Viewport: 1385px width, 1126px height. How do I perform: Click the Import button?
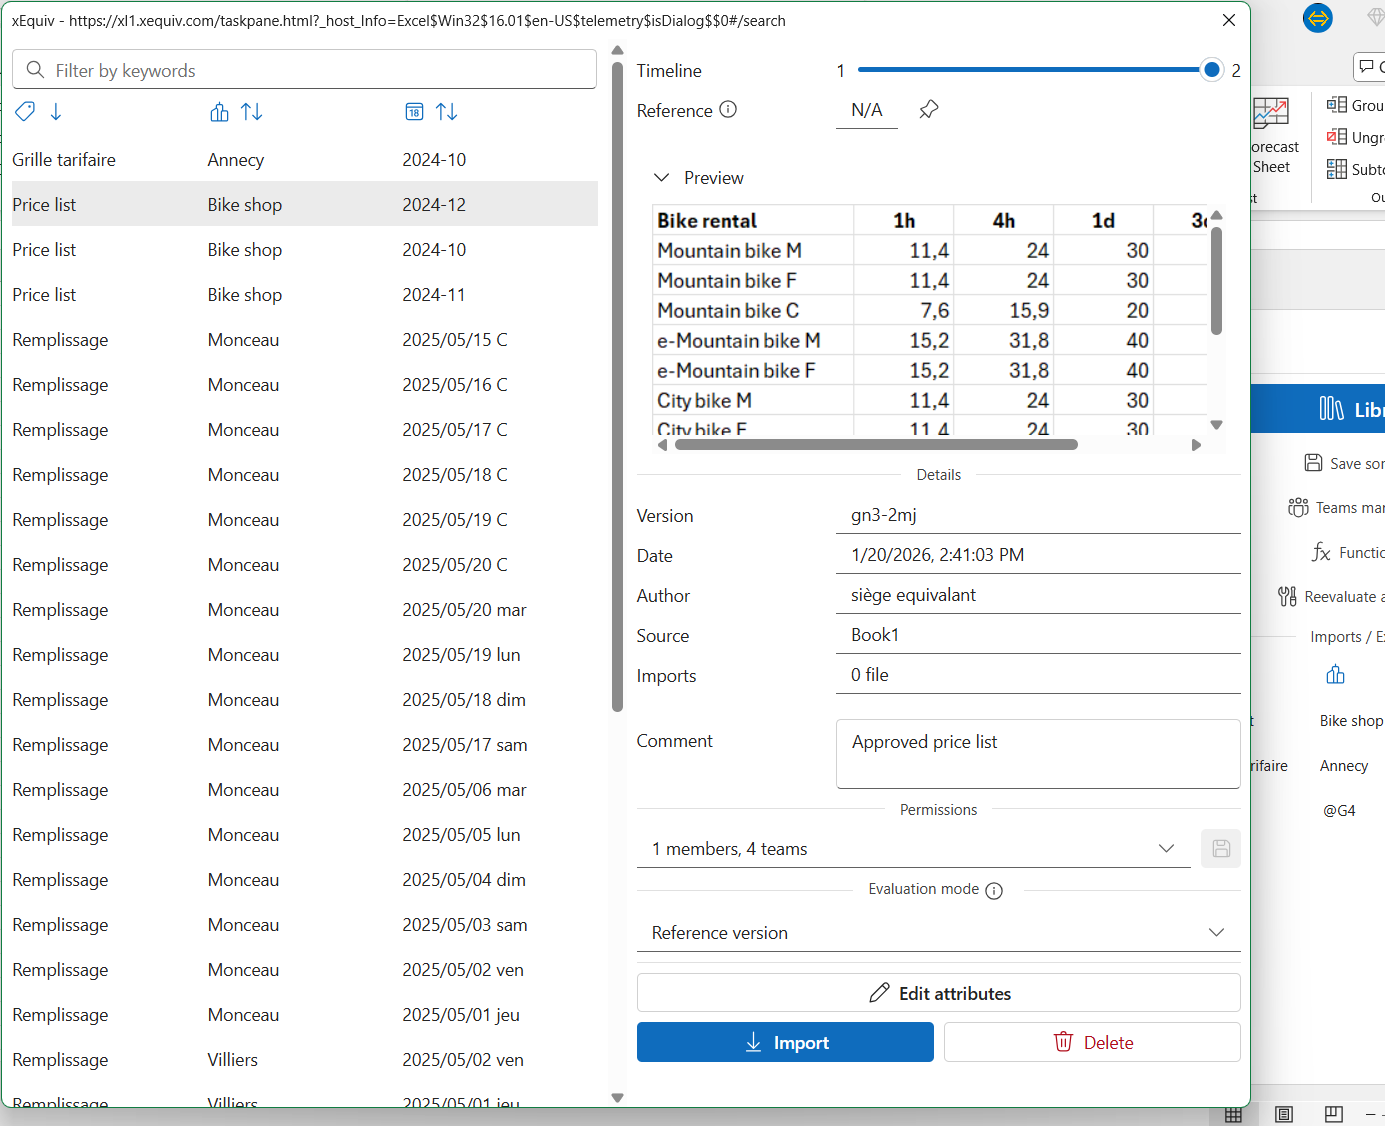coord(785,1043)
